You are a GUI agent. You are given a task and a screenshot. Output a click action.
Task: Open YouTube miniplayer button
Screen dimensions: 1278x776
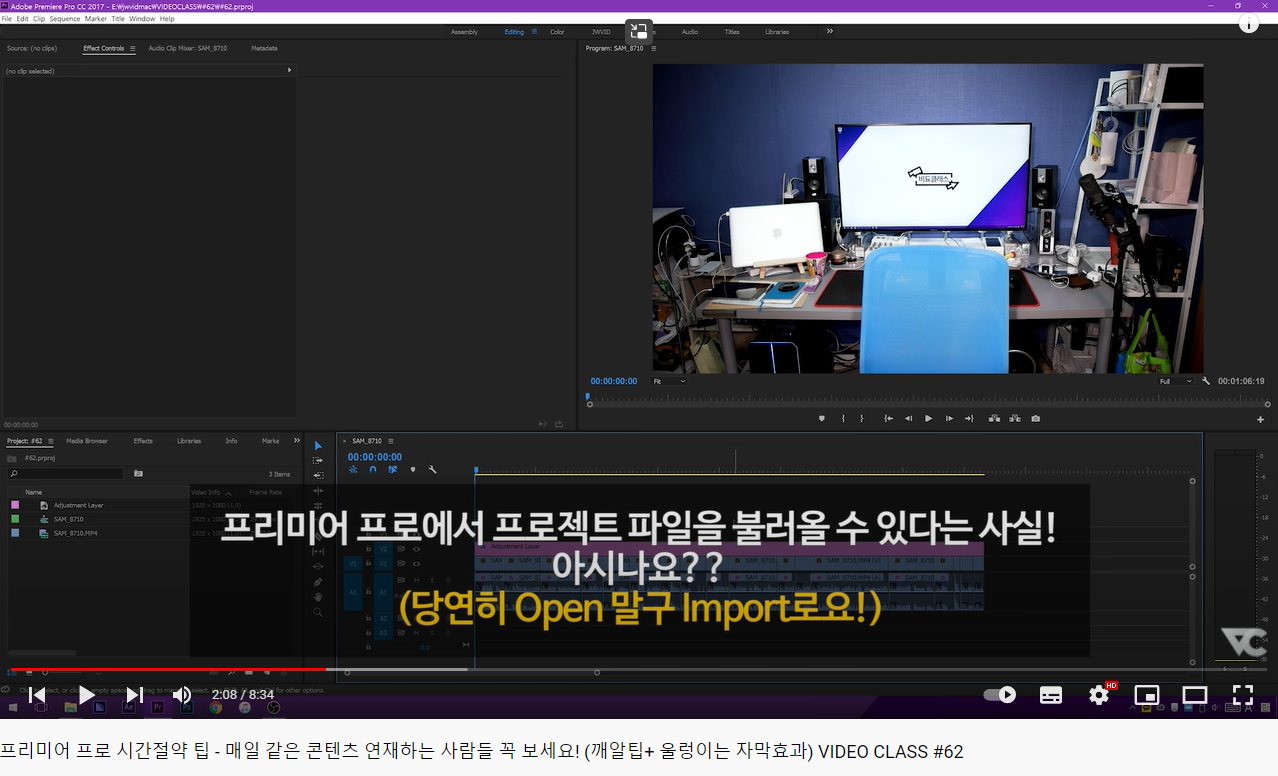1147,695
